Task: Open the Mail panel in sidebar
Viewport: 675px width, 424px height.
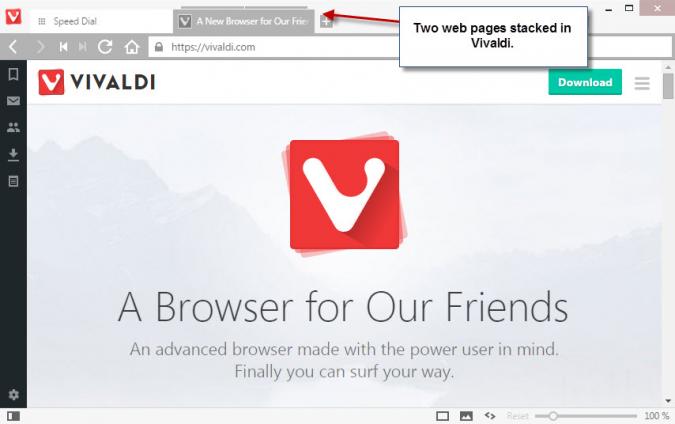Action: [x=13, y=101]
